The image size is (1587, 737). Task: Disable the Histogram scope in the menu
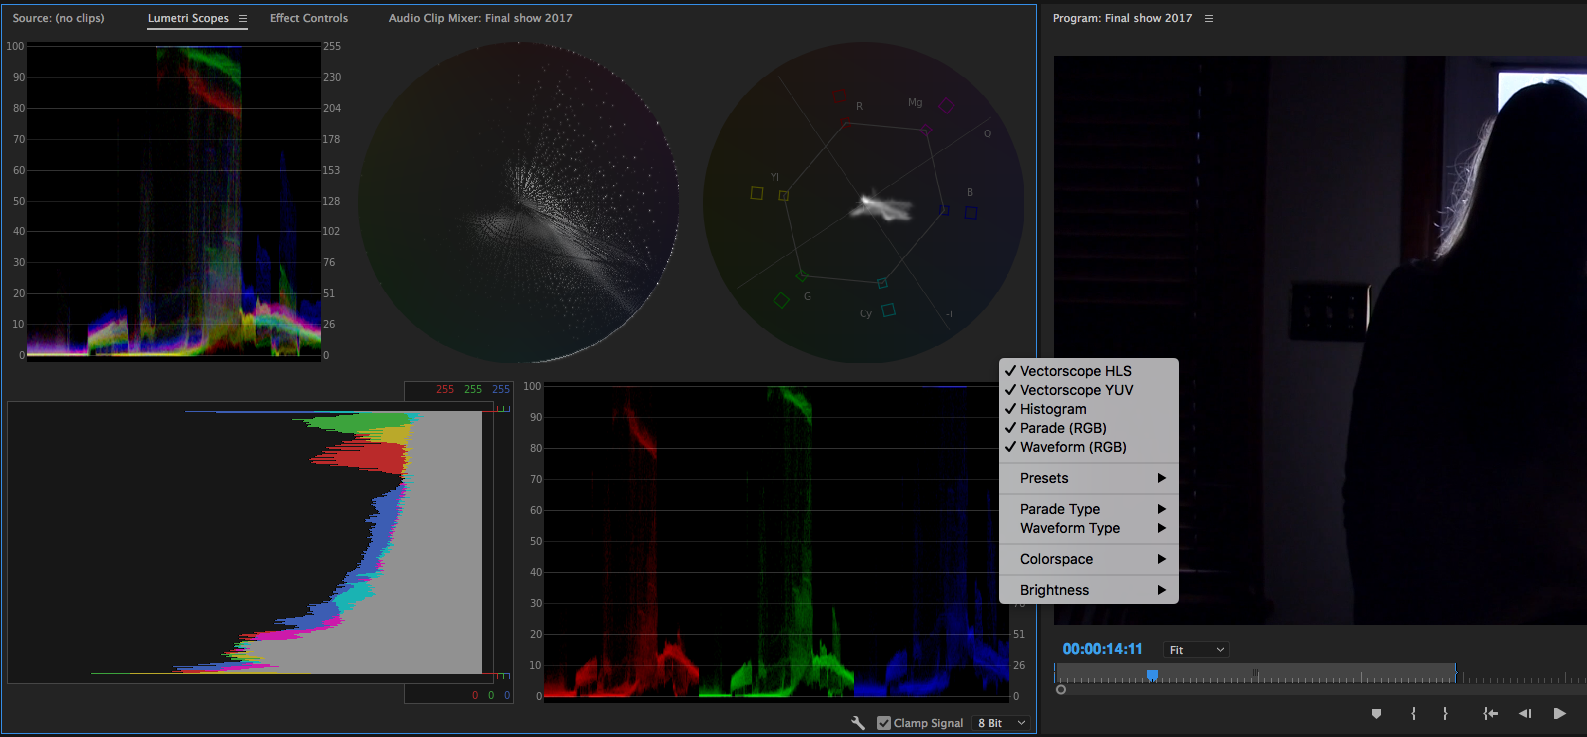click(x=1052, y=409)
